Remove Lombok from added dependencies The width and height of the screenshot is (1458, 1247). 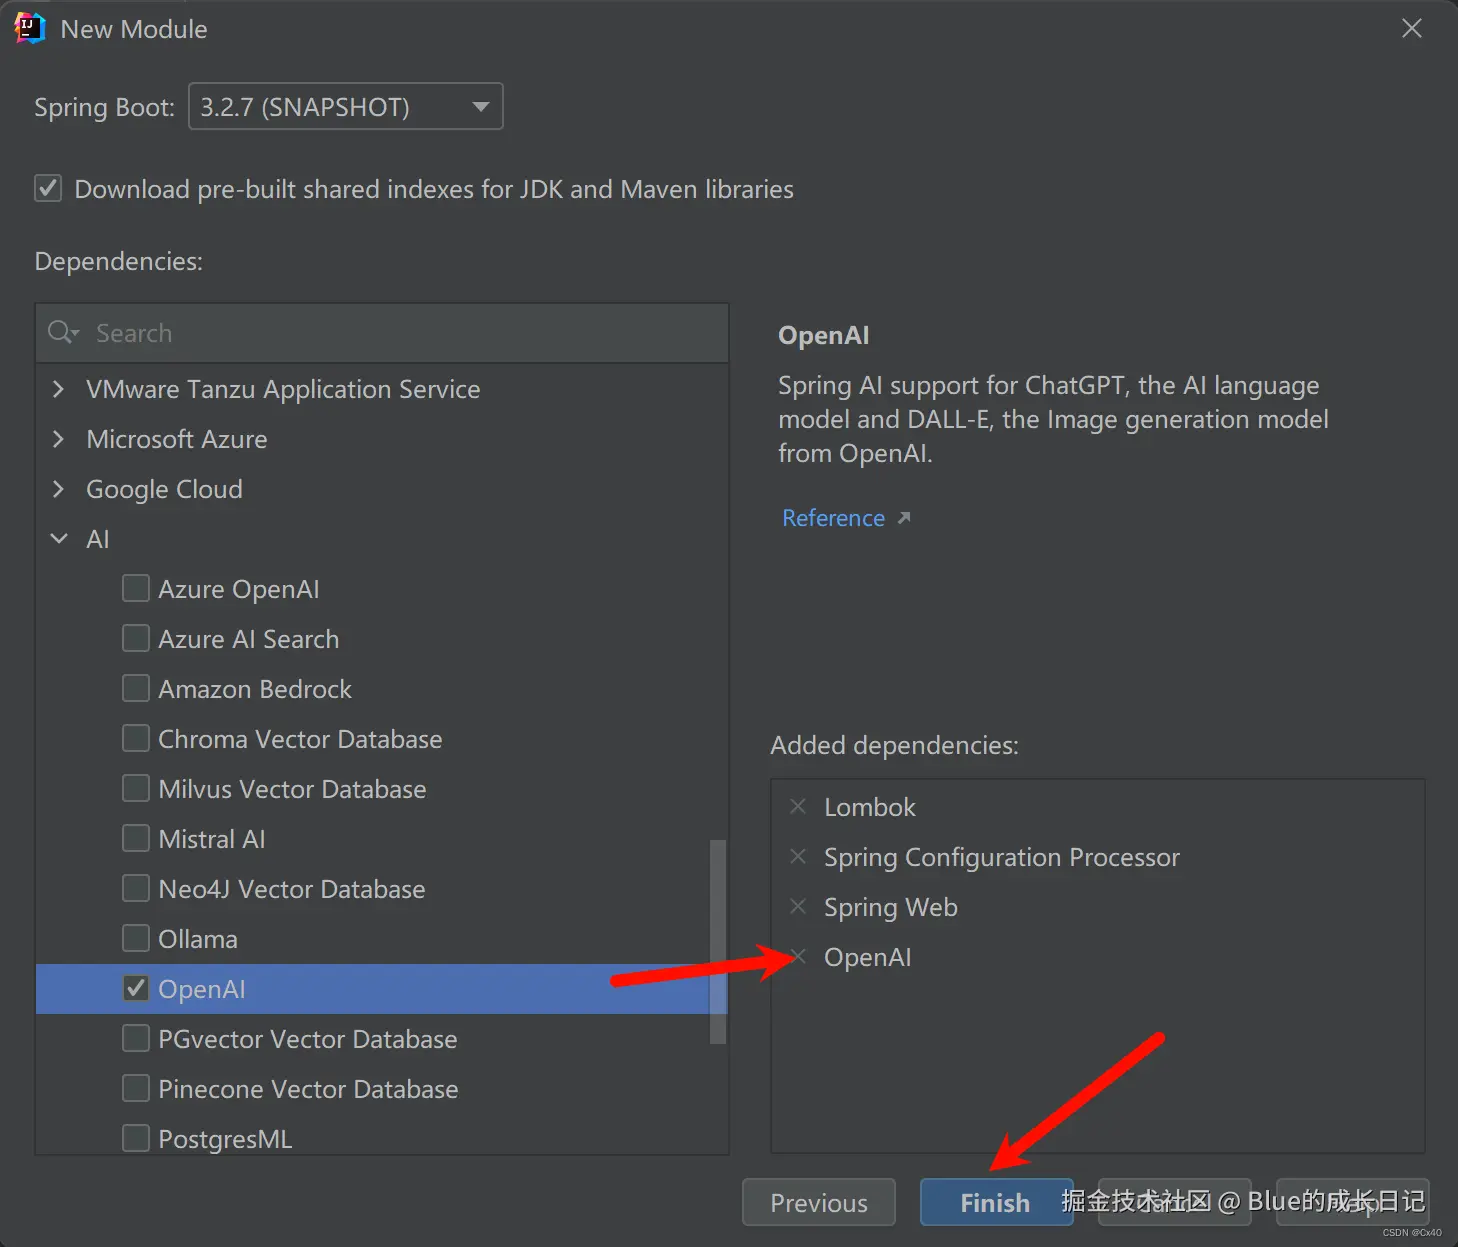[x=798, y=807]
